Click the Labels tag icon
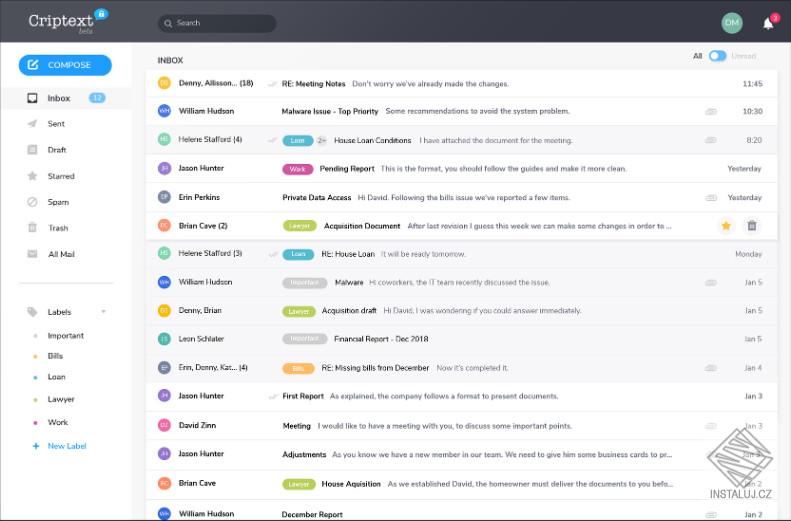The height and width of the screenshot is (521, 791). coord(32,312)
